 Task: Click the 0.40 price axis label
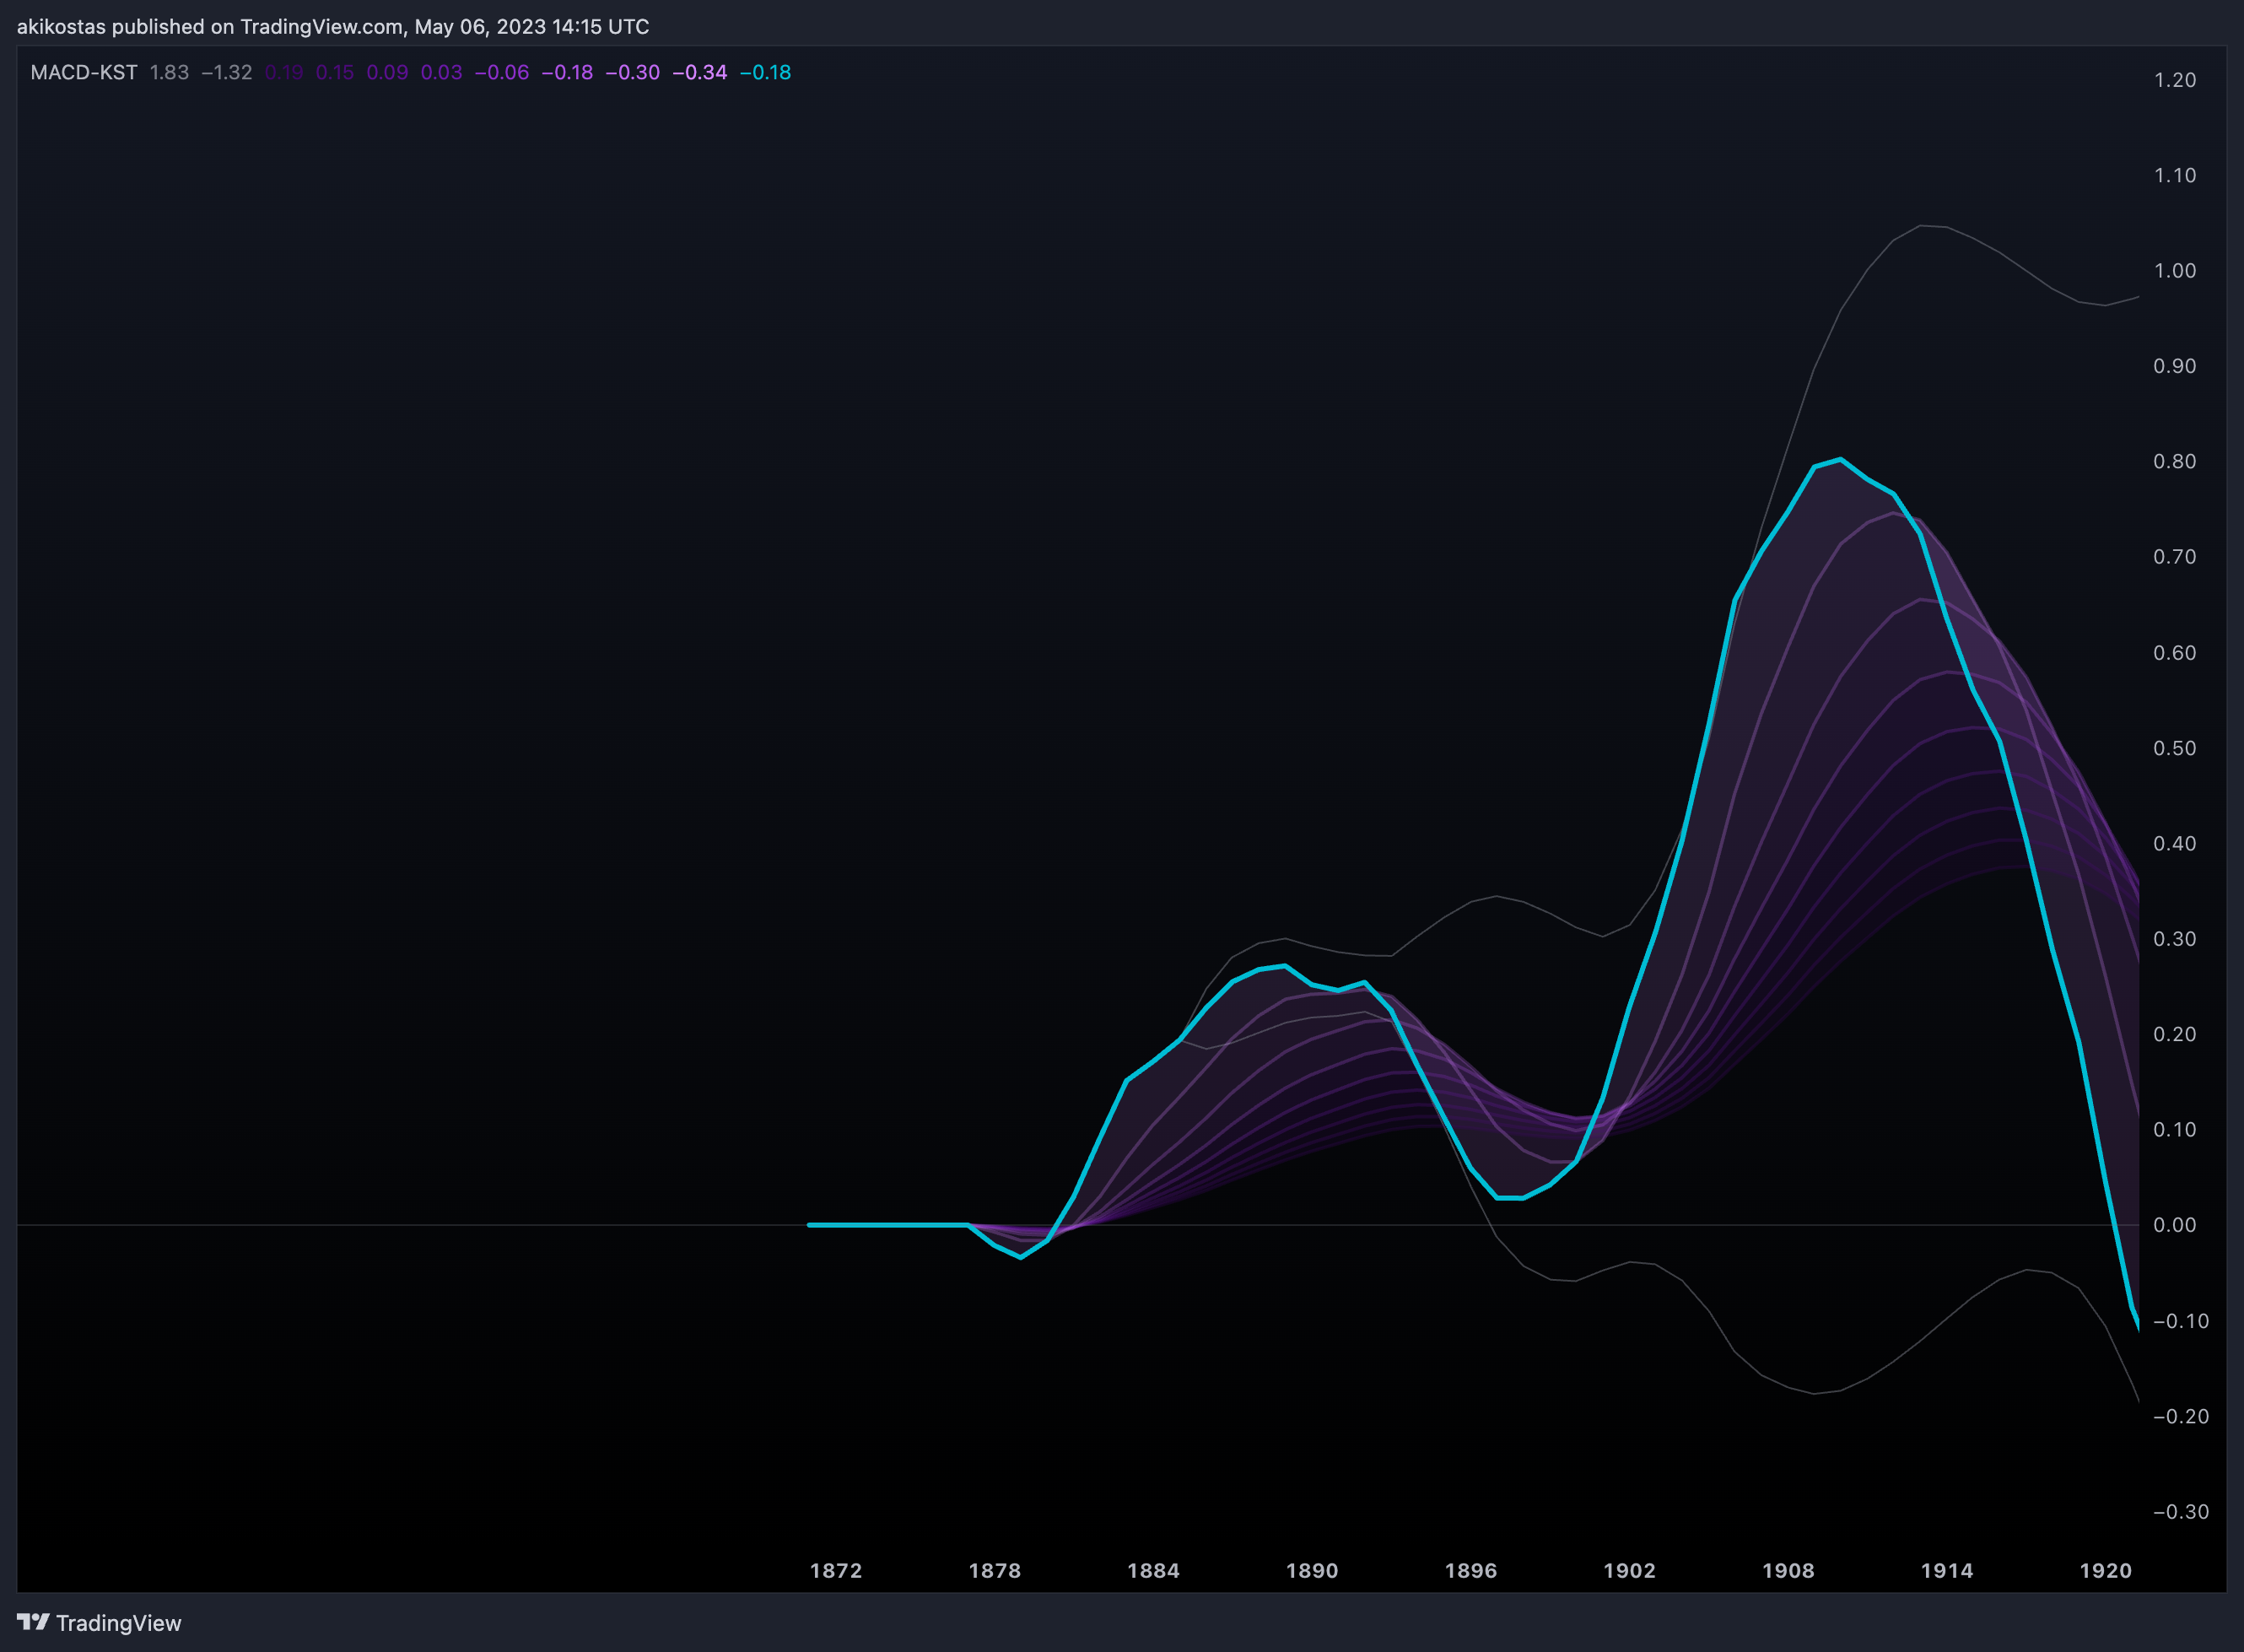(2175, 843)
